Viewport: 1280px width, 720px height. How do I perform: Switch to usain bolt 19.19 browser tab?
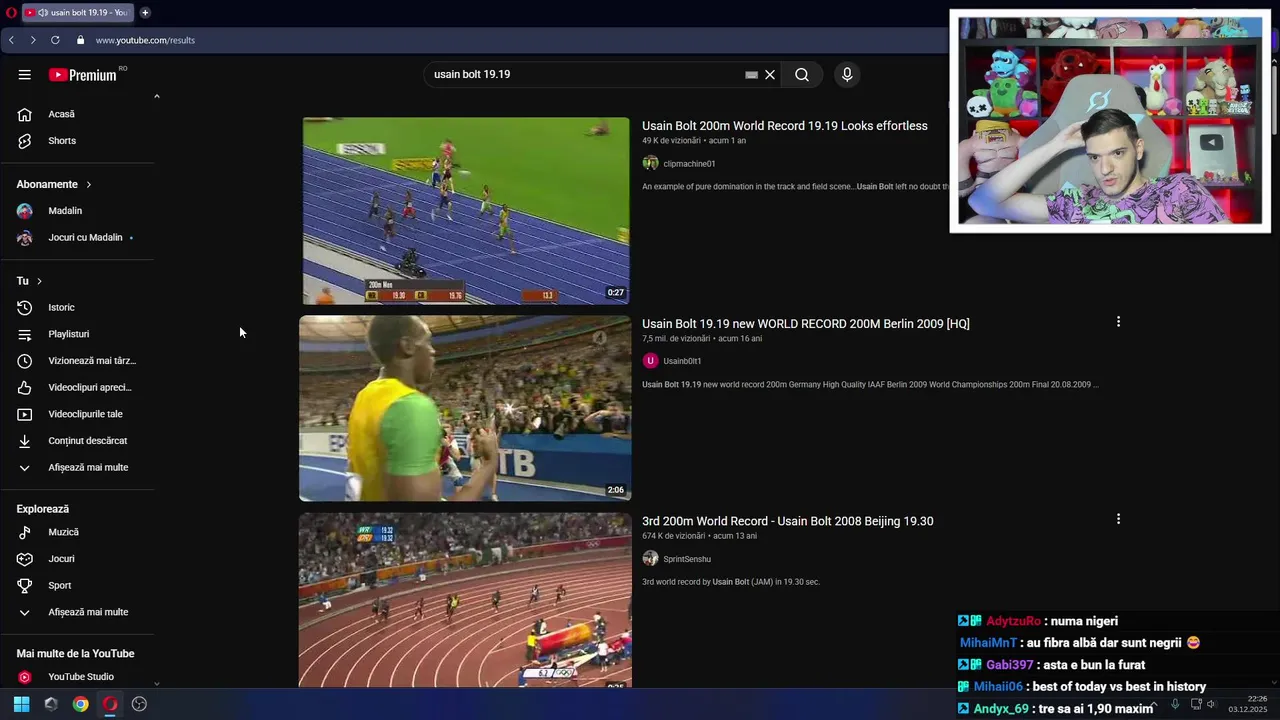[77, 13]
